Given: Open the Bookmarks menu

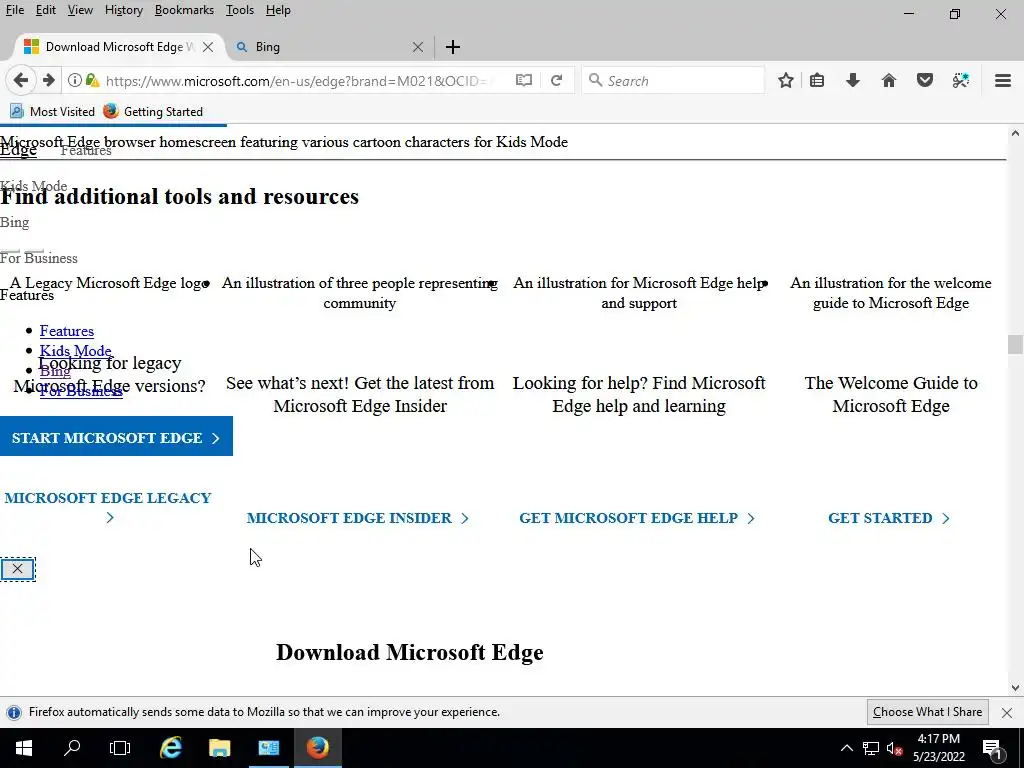Looking at the screenshot, I should point(184,10).
